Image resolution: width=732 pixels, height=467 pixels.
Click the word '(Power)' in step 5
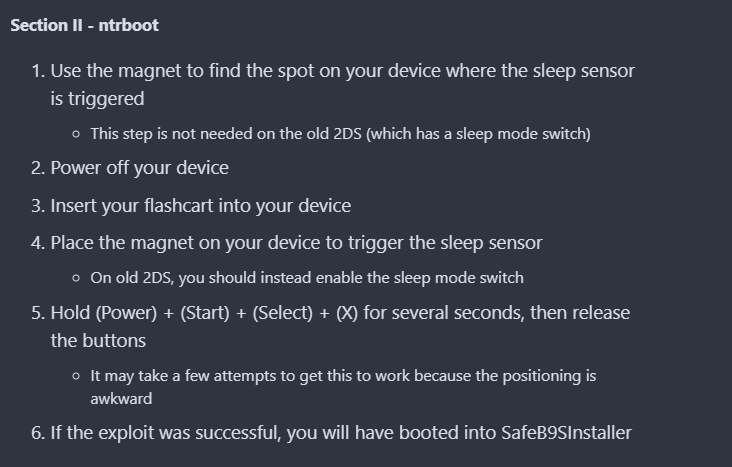(127, 313)
